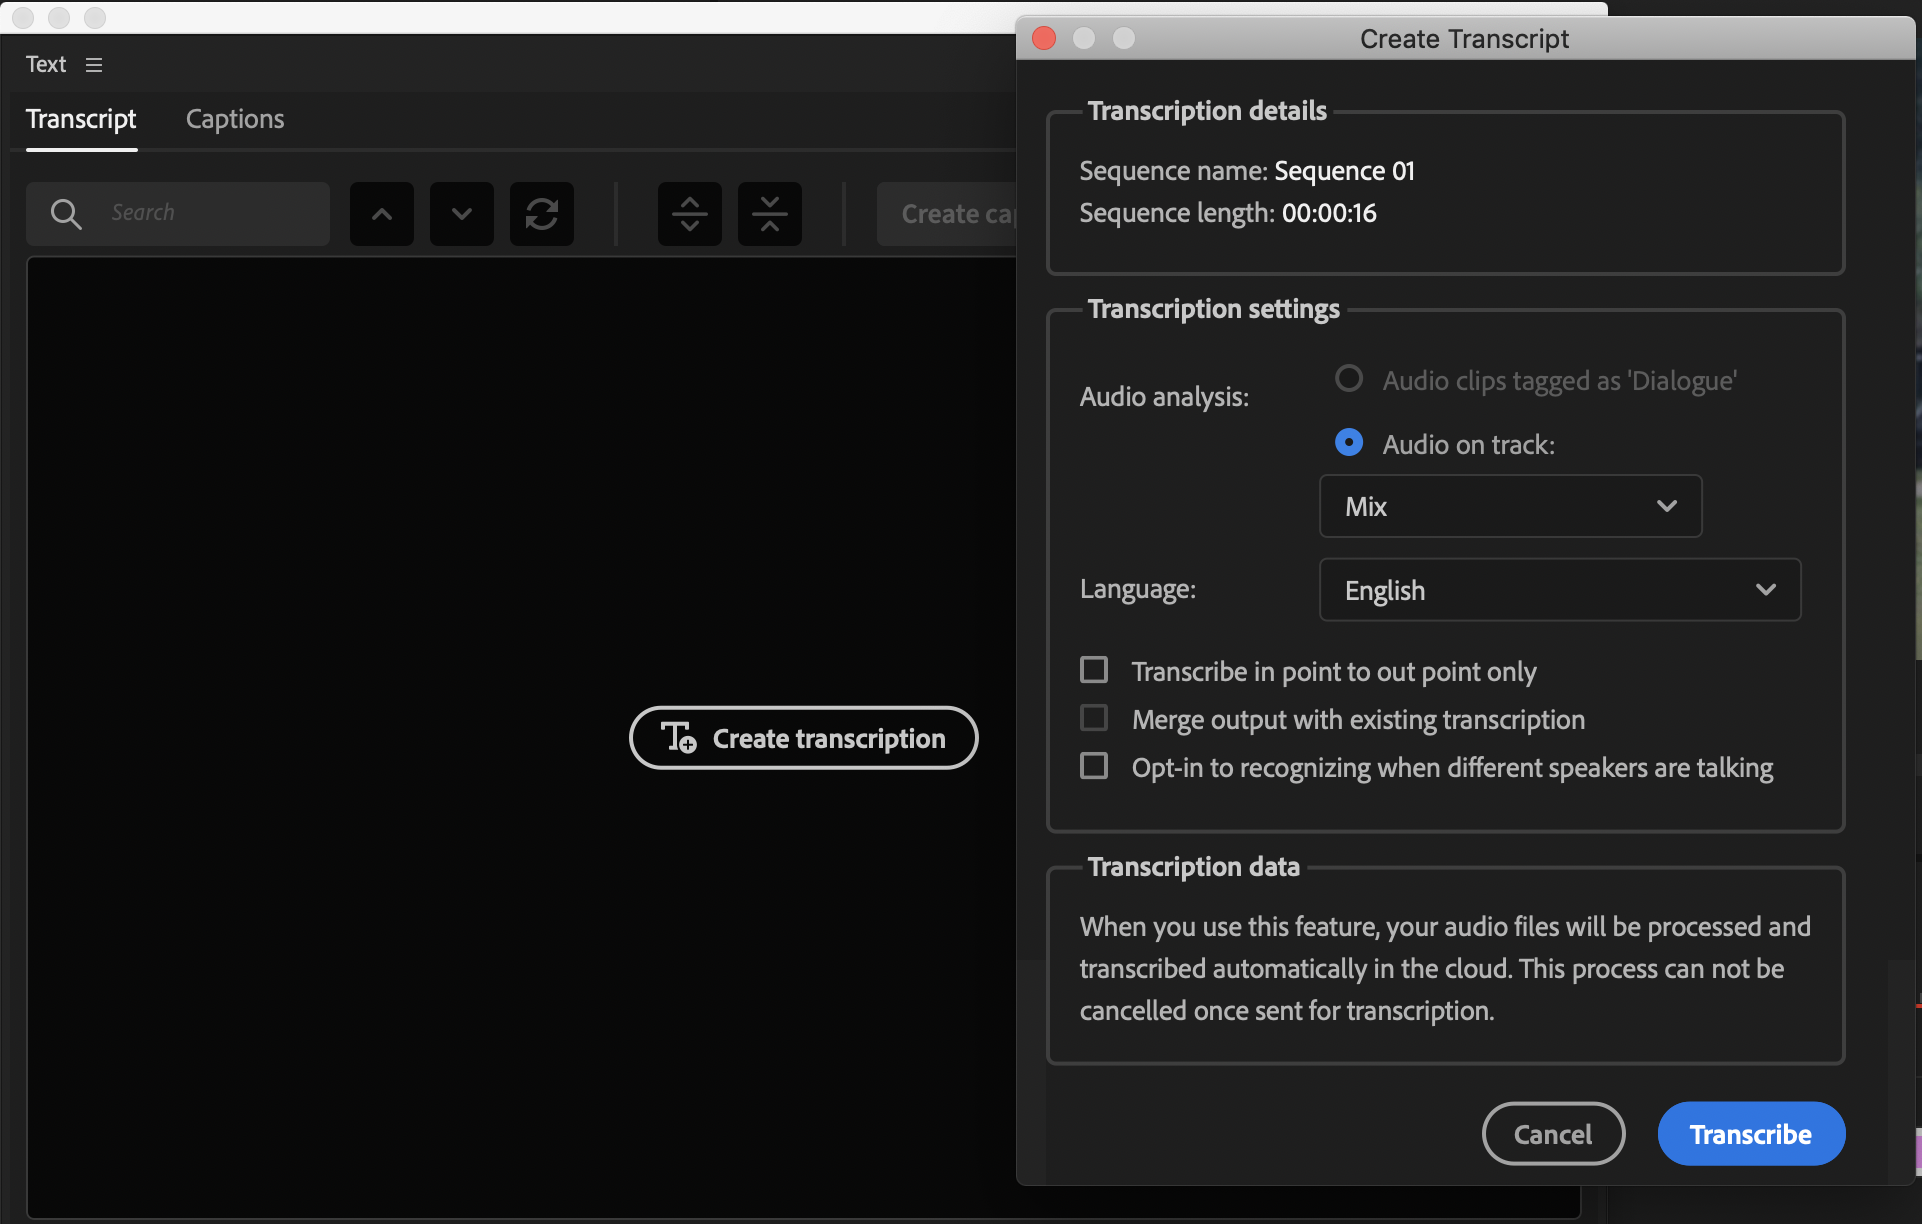Screen dimensions: 1922x1224
Task: Click the split segment icon
Action: point(689,214)
